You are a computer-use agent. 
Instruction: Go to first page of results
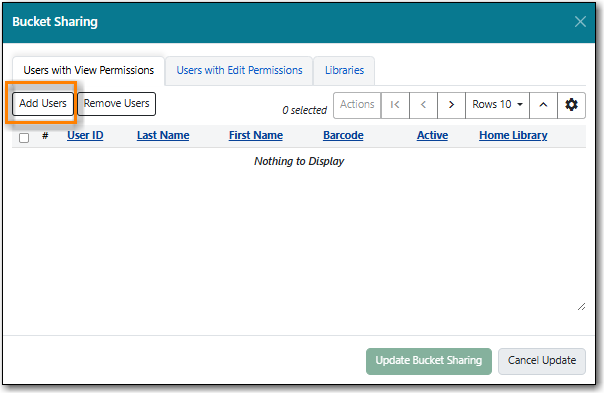pyautogui.click(x=395, y=105)
